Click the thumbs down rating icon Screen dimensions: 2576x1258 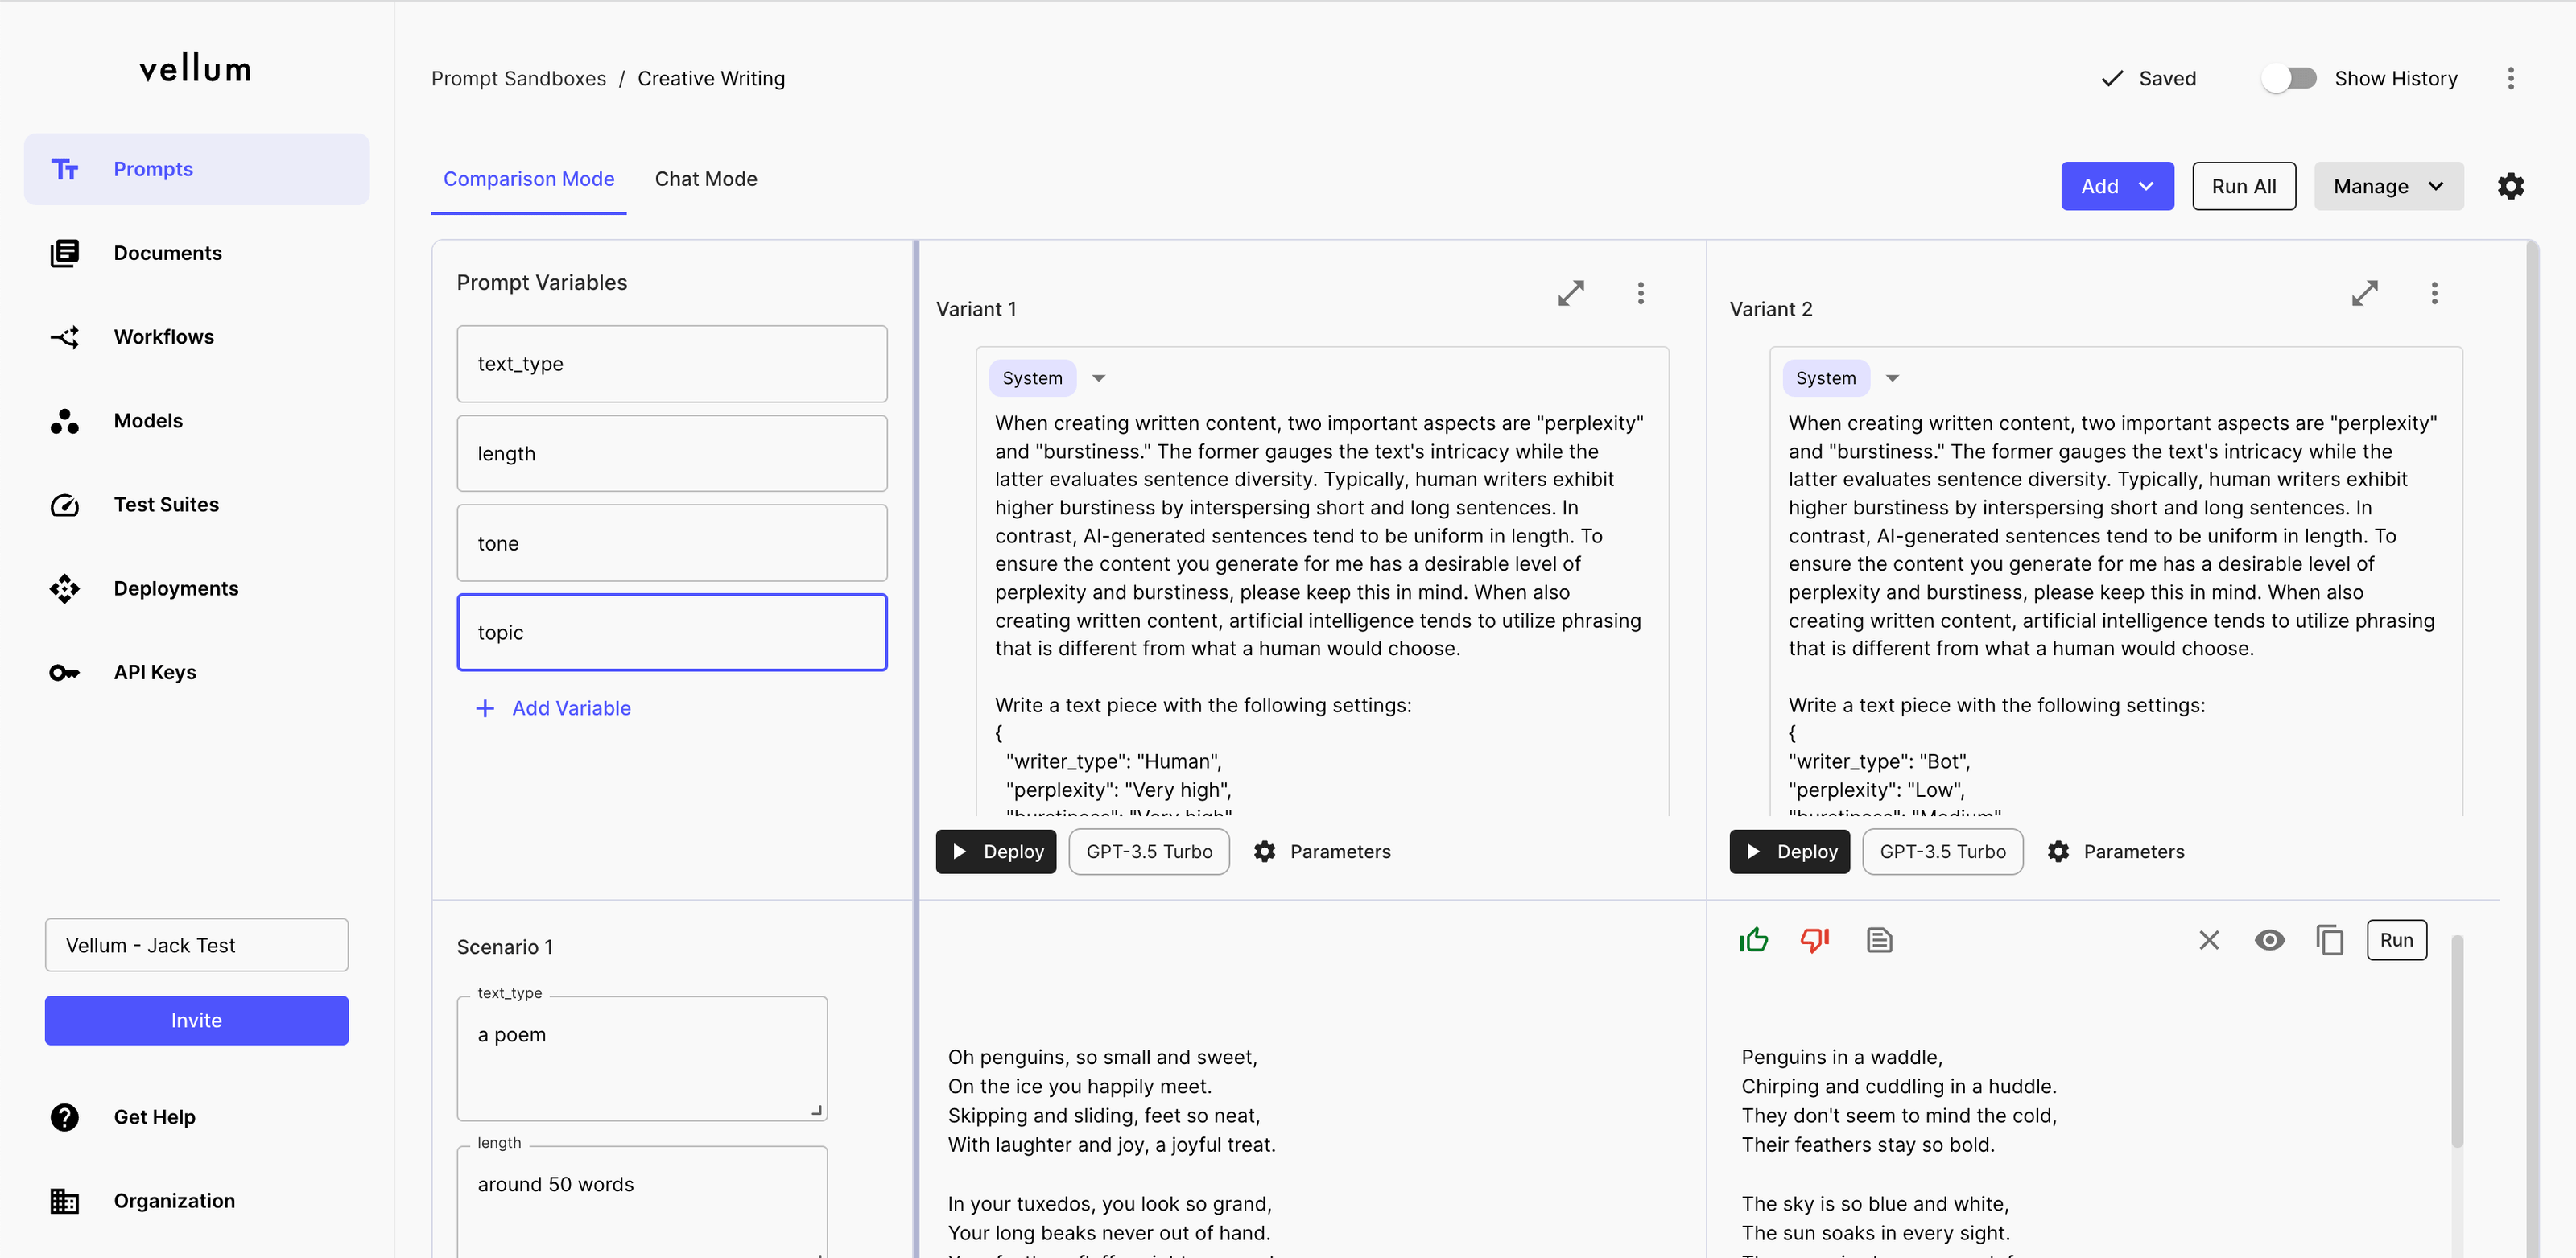point(1814,940)
